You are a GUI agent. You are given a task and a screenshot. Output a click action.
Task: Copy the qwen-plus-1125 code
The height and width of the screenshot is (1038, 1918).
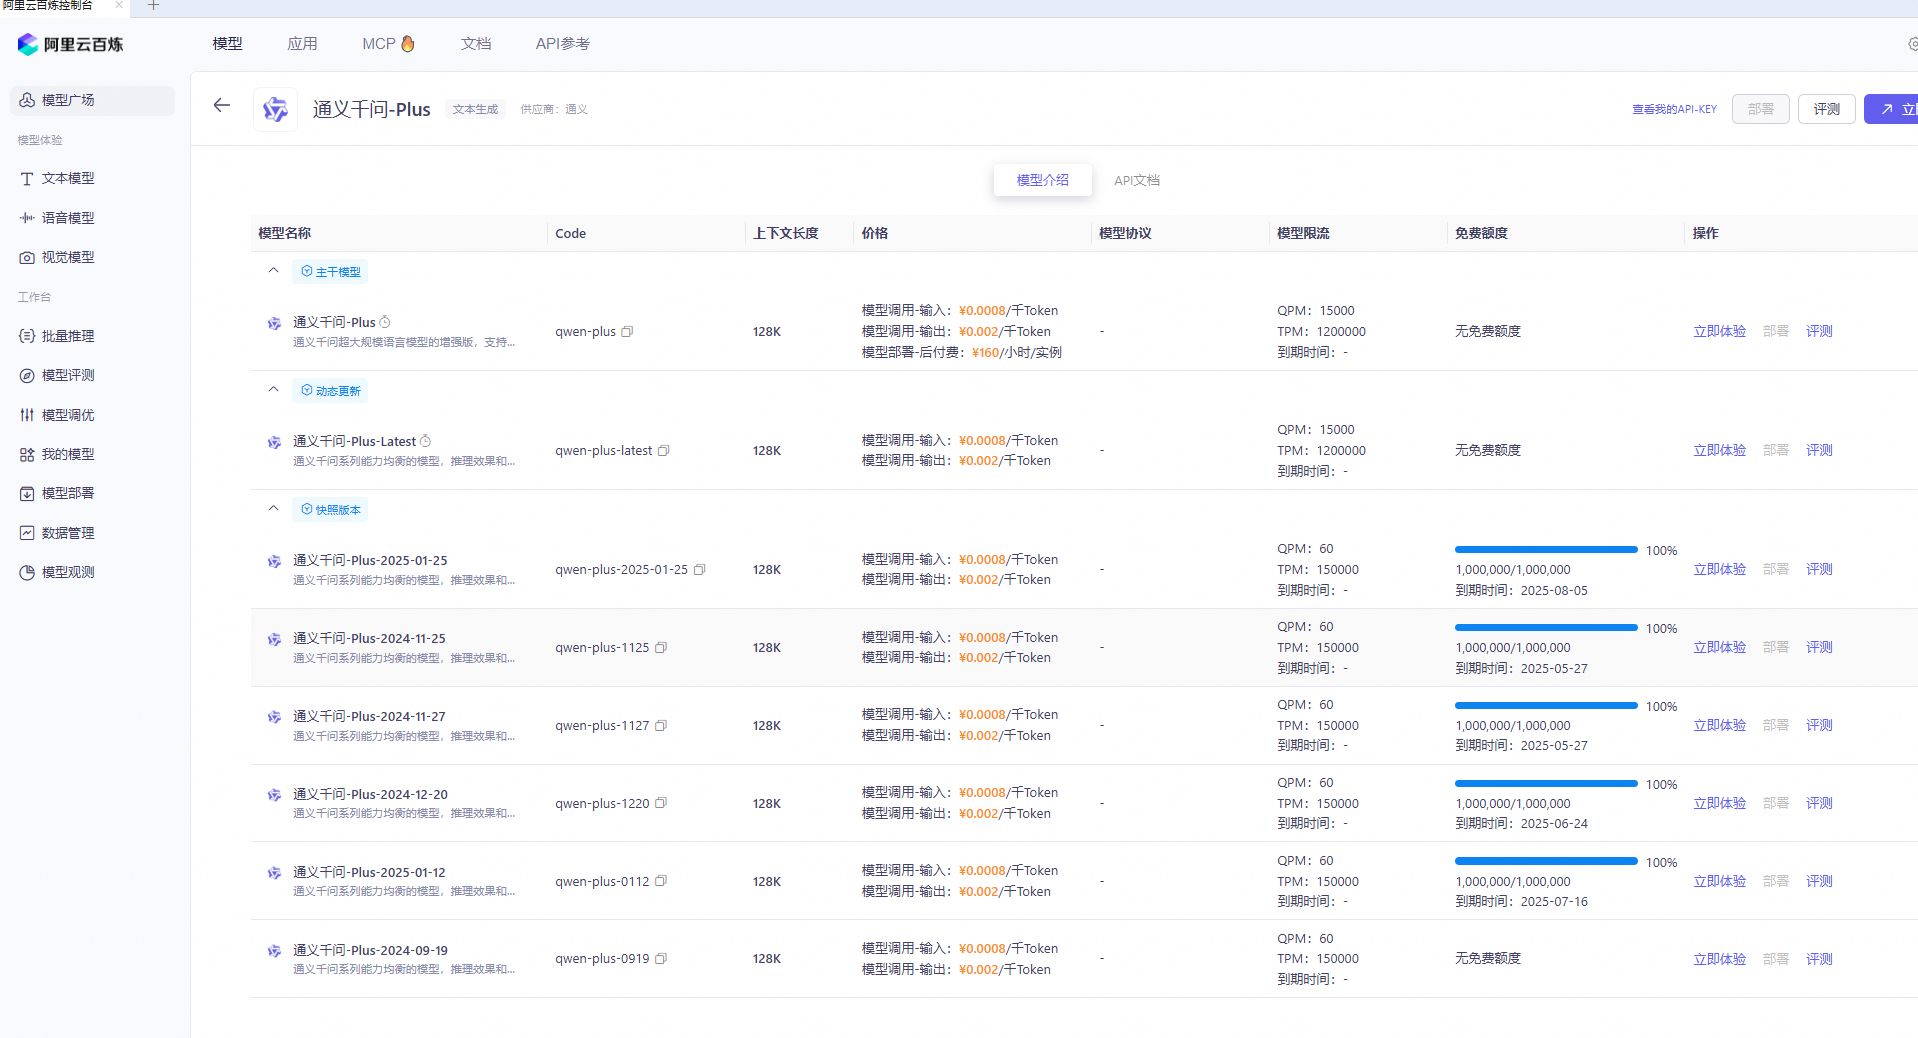point(660,648)
